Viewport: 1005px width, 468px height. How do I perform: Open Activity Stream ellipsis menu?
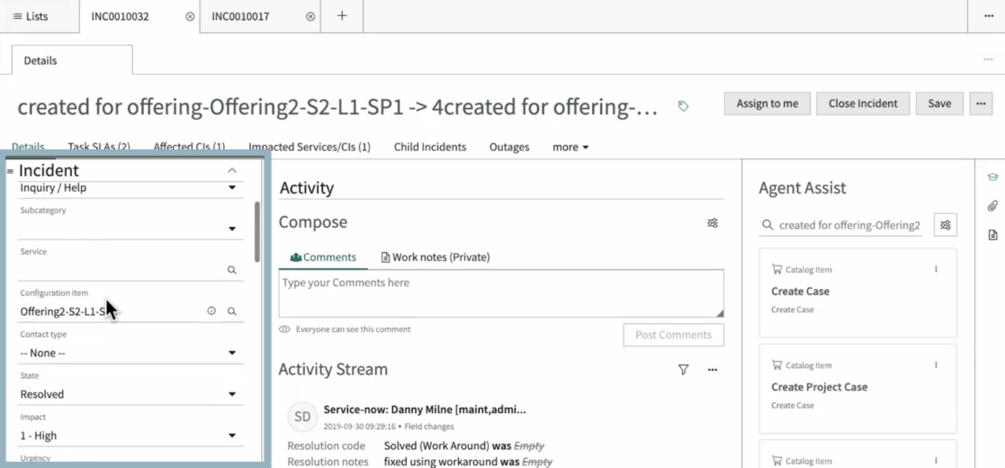point(712,370)
